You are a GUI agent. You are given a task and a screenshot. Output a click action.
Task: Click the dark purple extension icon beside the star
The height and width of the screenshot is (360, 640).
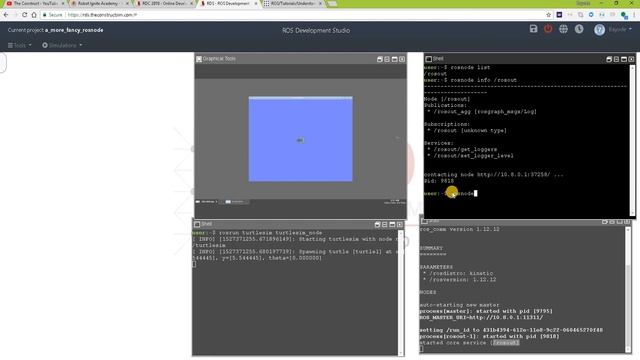559,15
